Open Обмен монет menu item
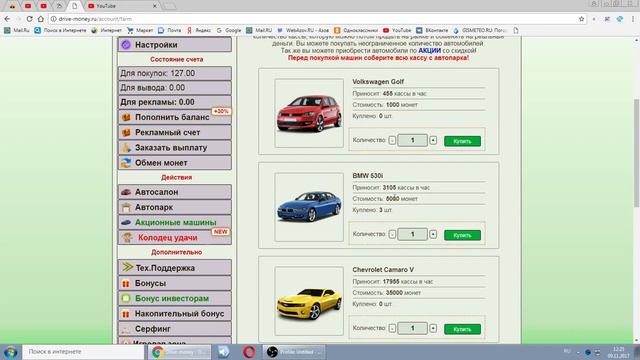 [x=175, y=162]
